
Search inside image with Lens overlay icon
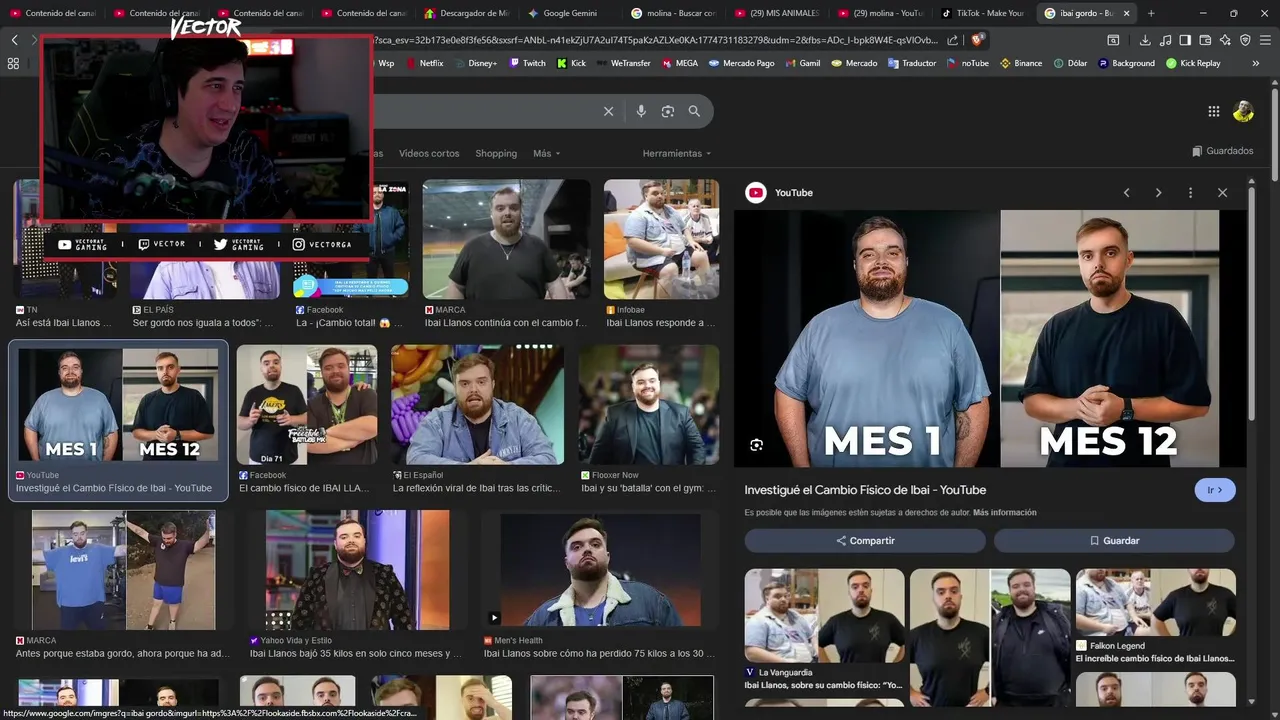coord(756,445)
